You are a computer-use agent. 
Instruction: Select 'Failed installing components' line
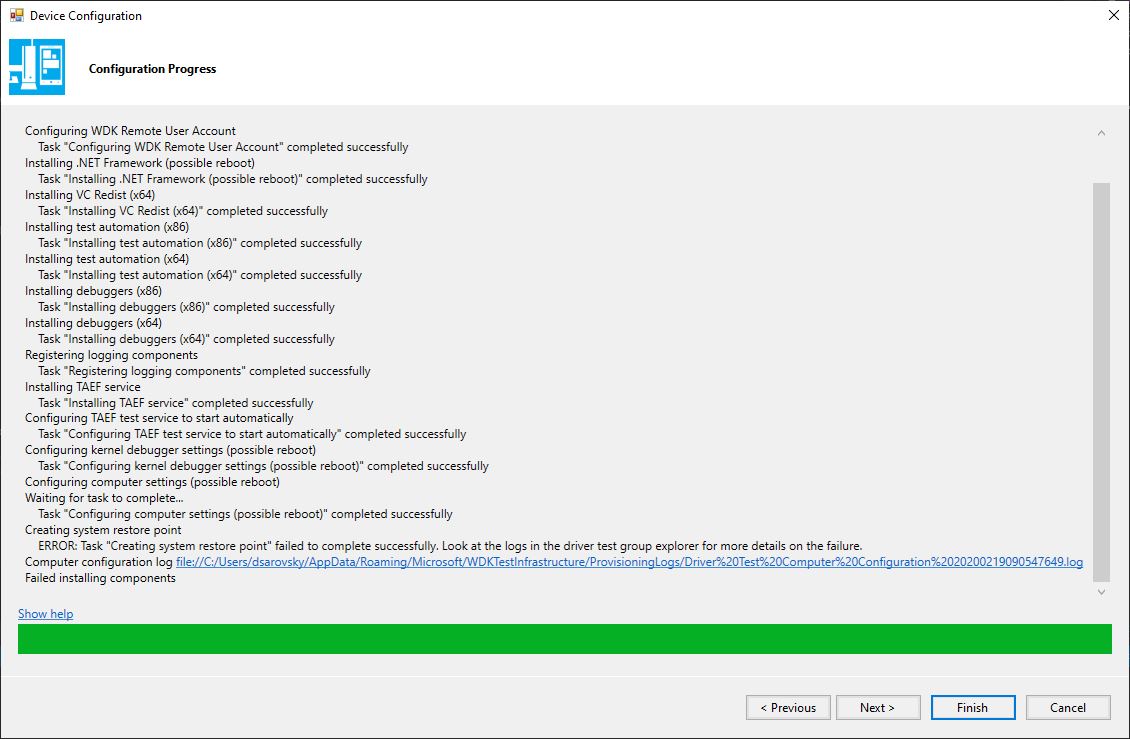100,578
